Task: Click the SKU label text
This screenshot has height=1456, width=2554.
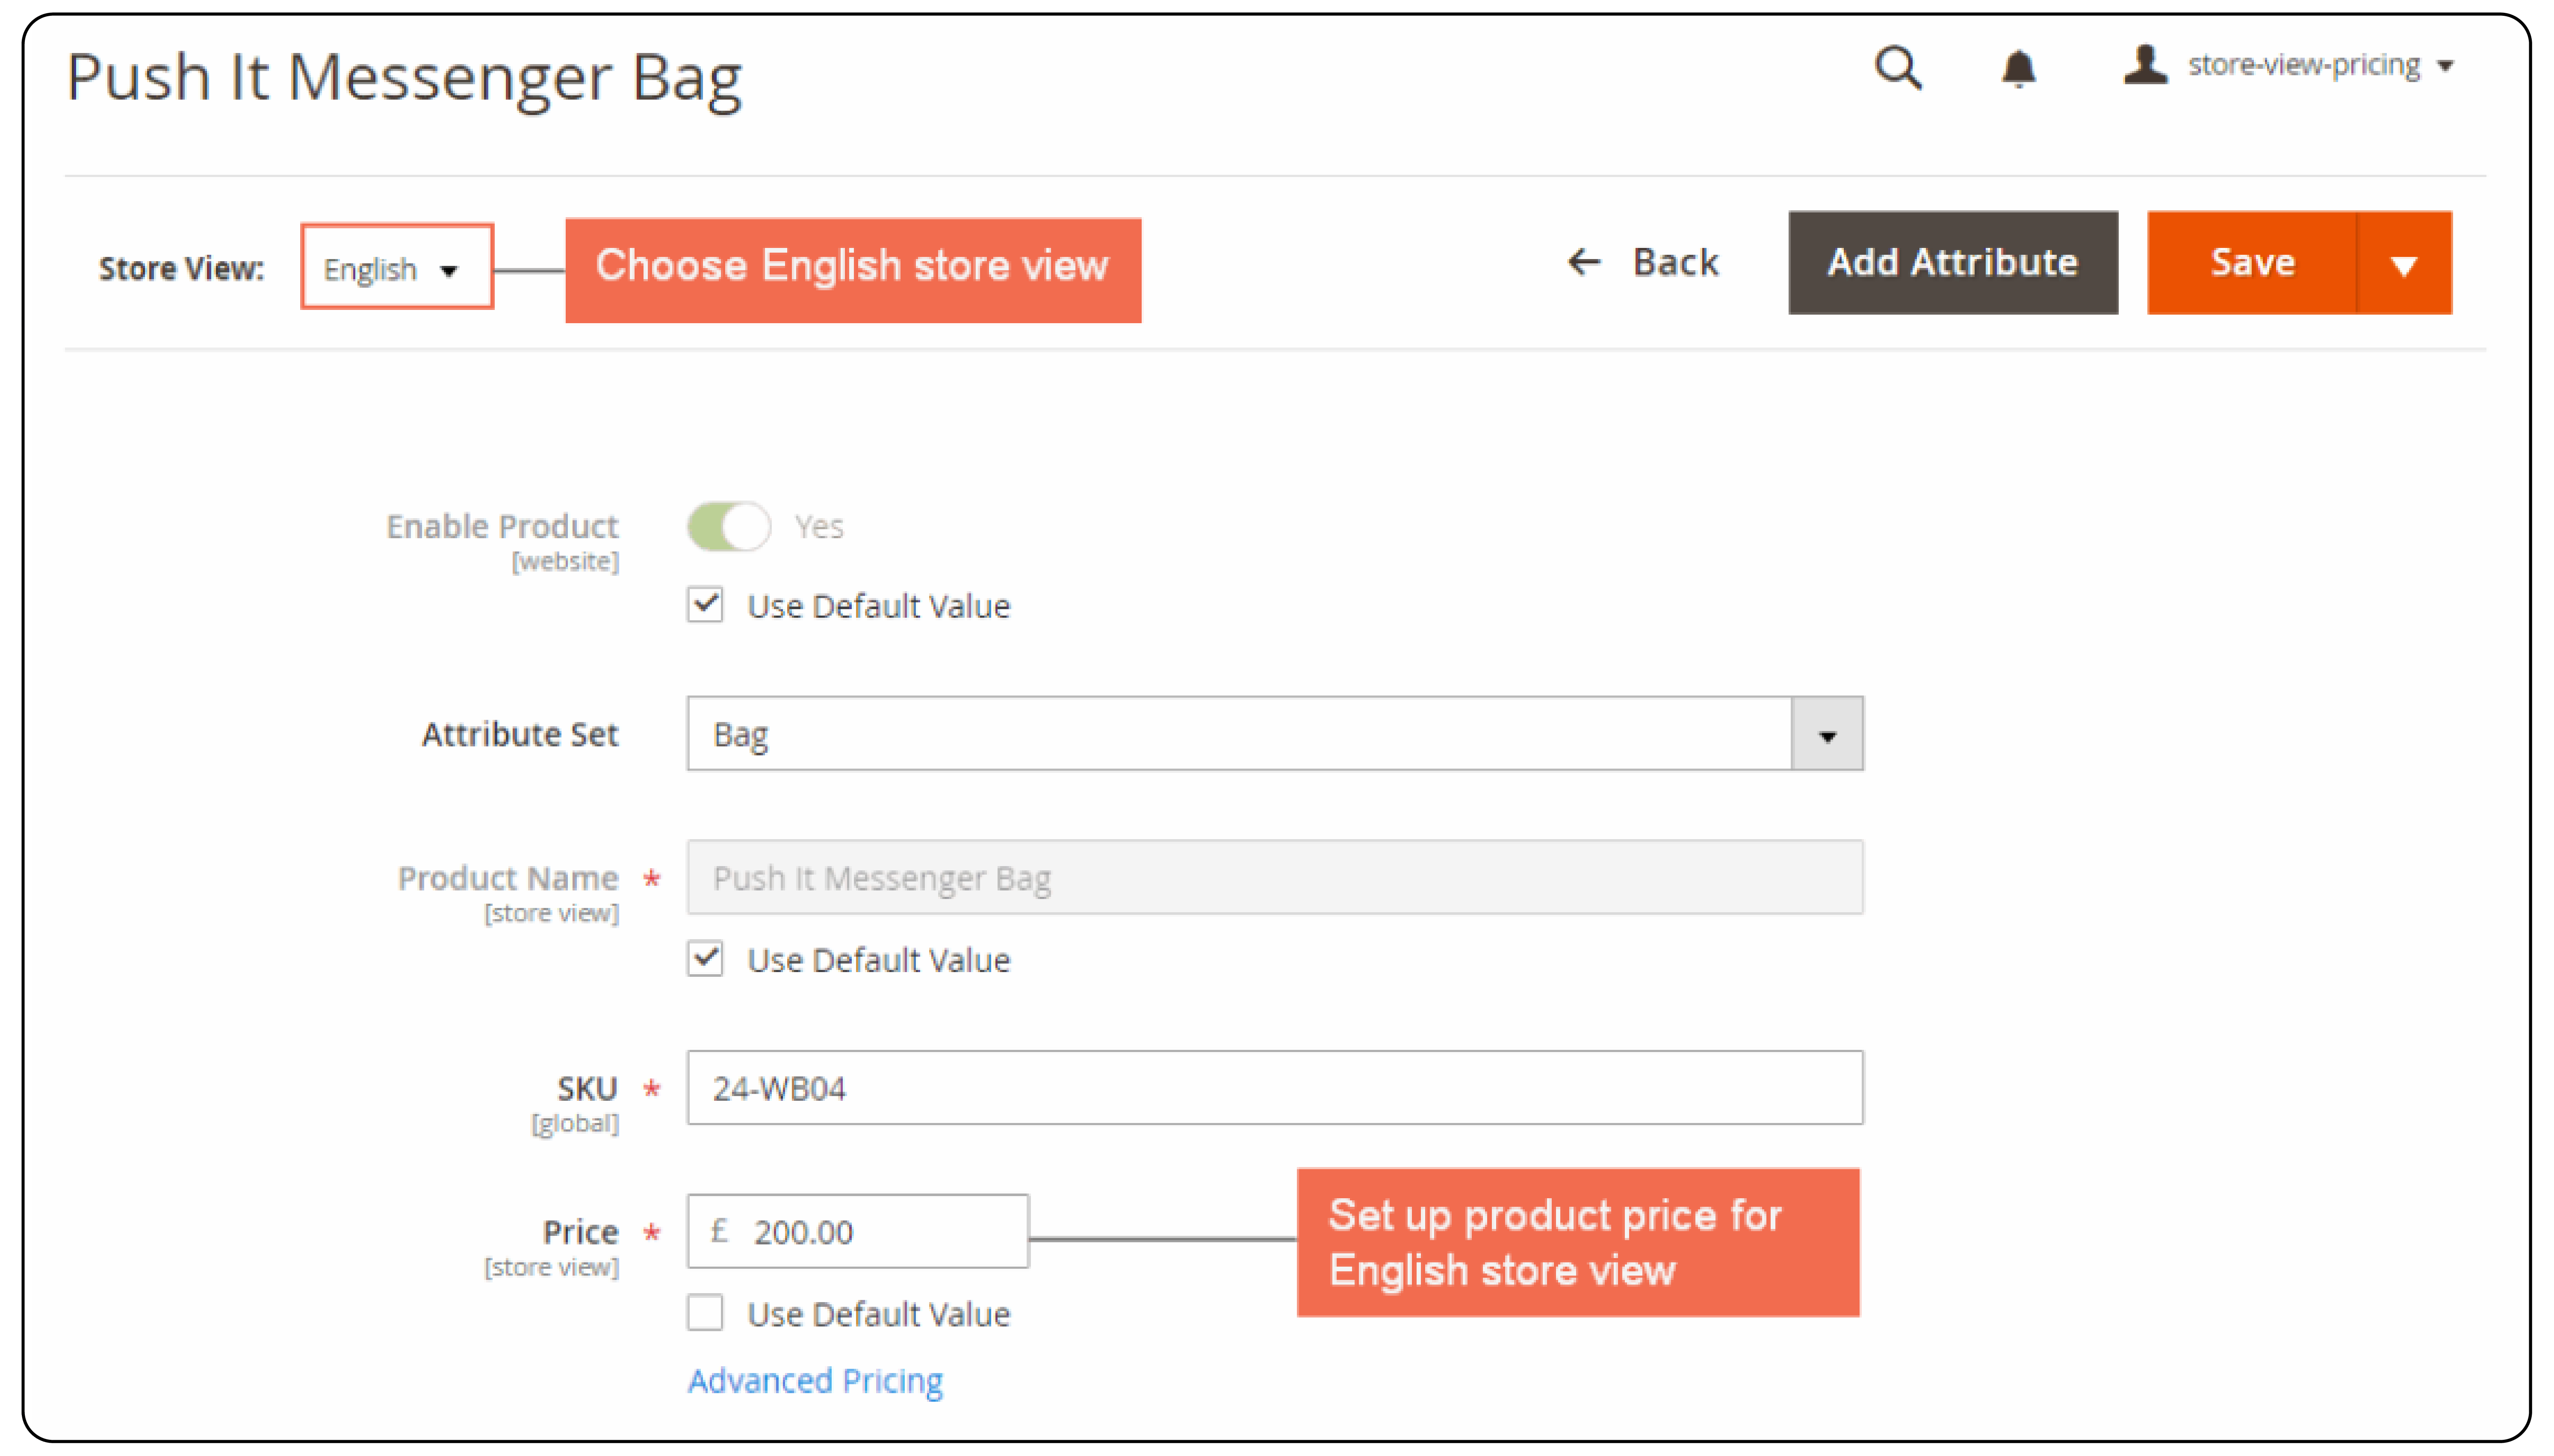Action: [x=587, y=1088]
